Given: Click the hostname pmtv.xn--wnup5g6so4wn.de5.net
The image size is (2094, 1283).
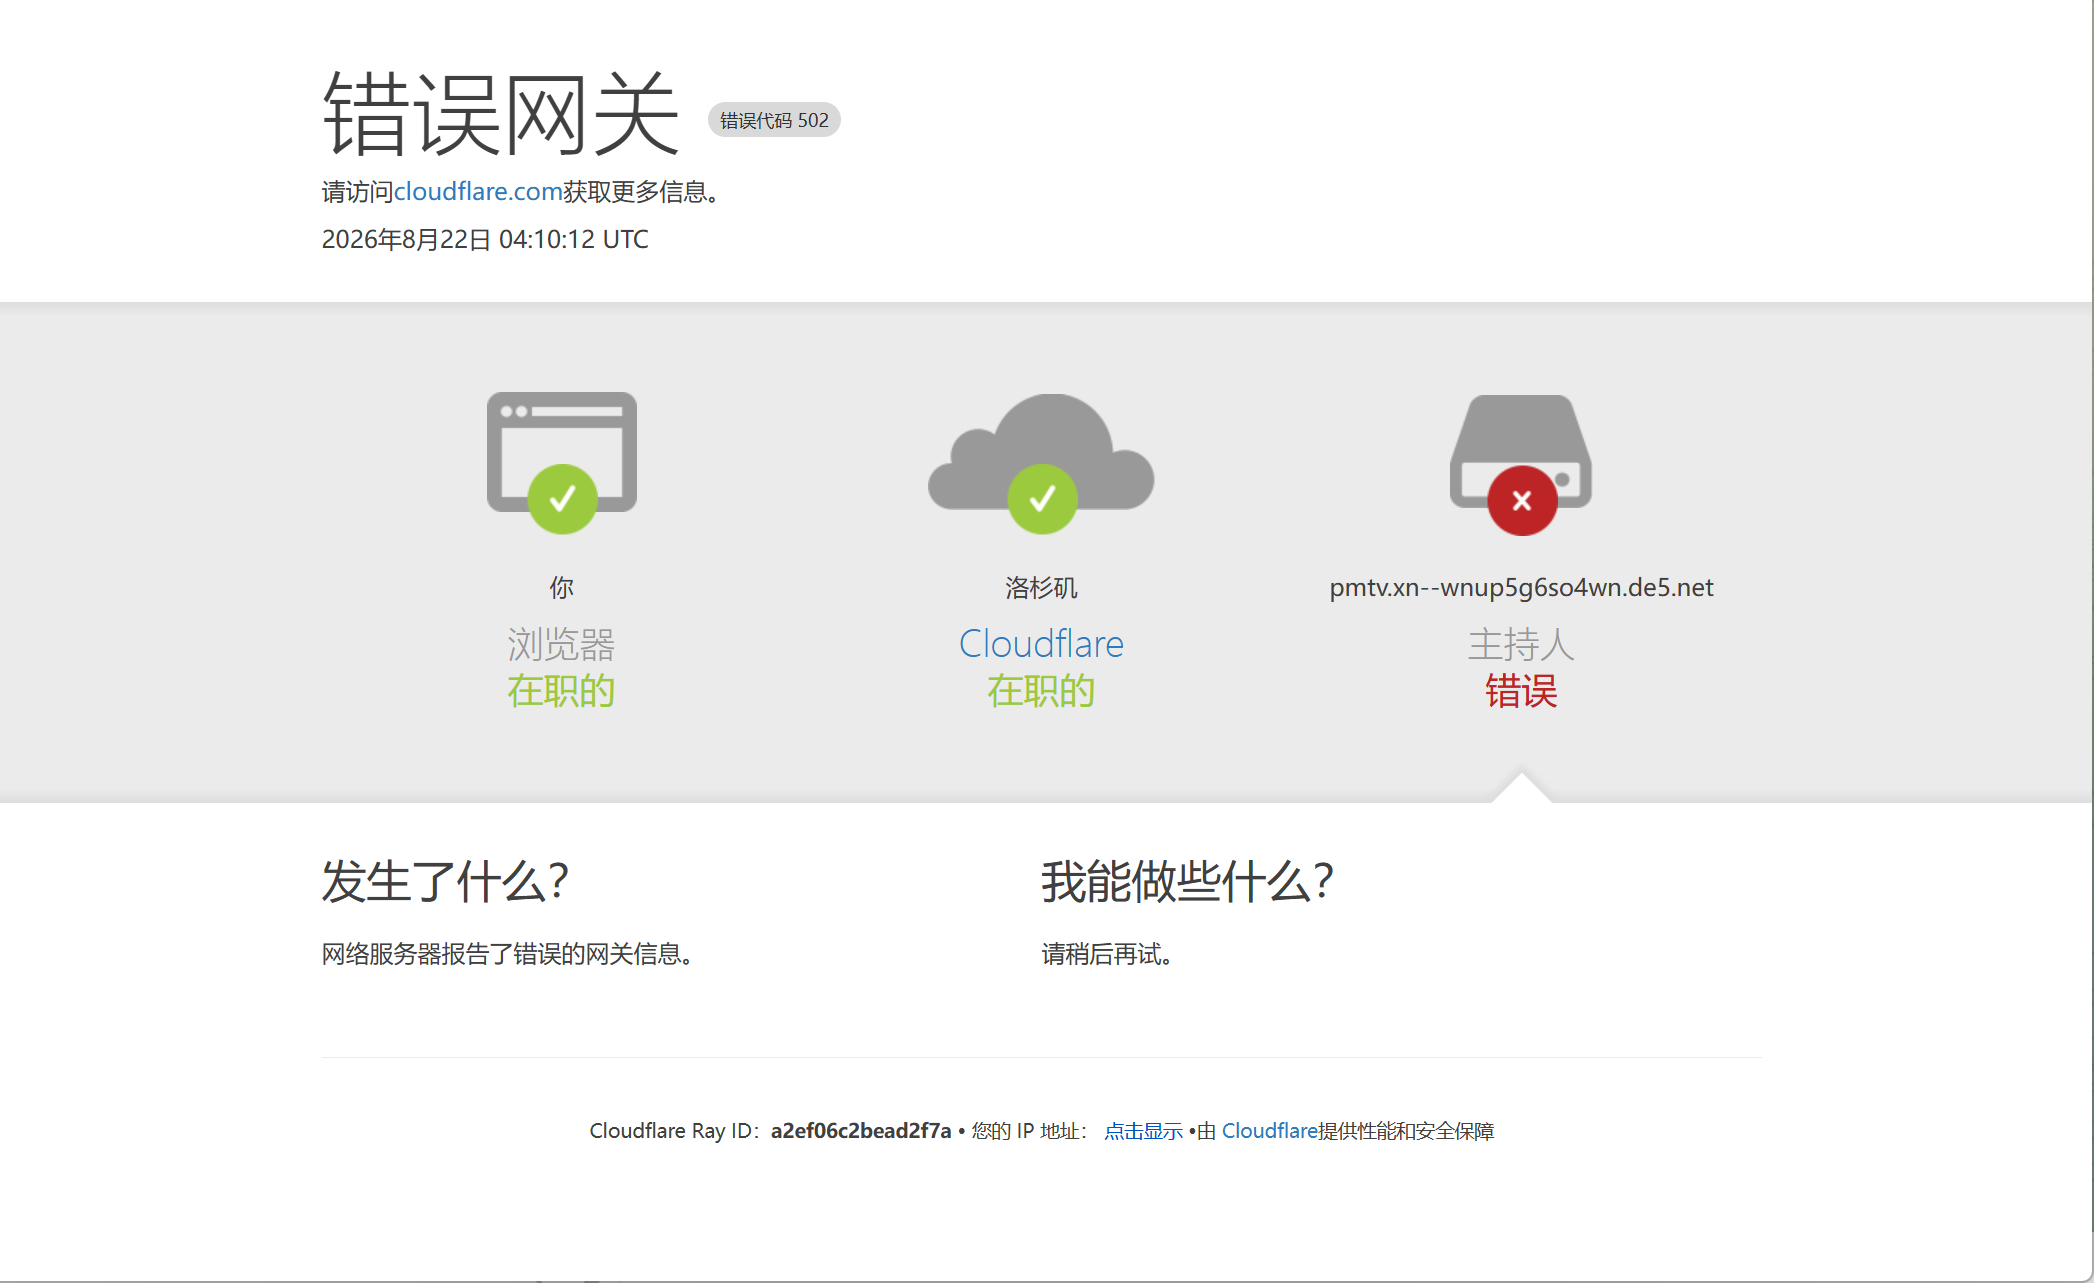Looking at the screenshot, I should pyautogui.click(x=1521, y=588).
